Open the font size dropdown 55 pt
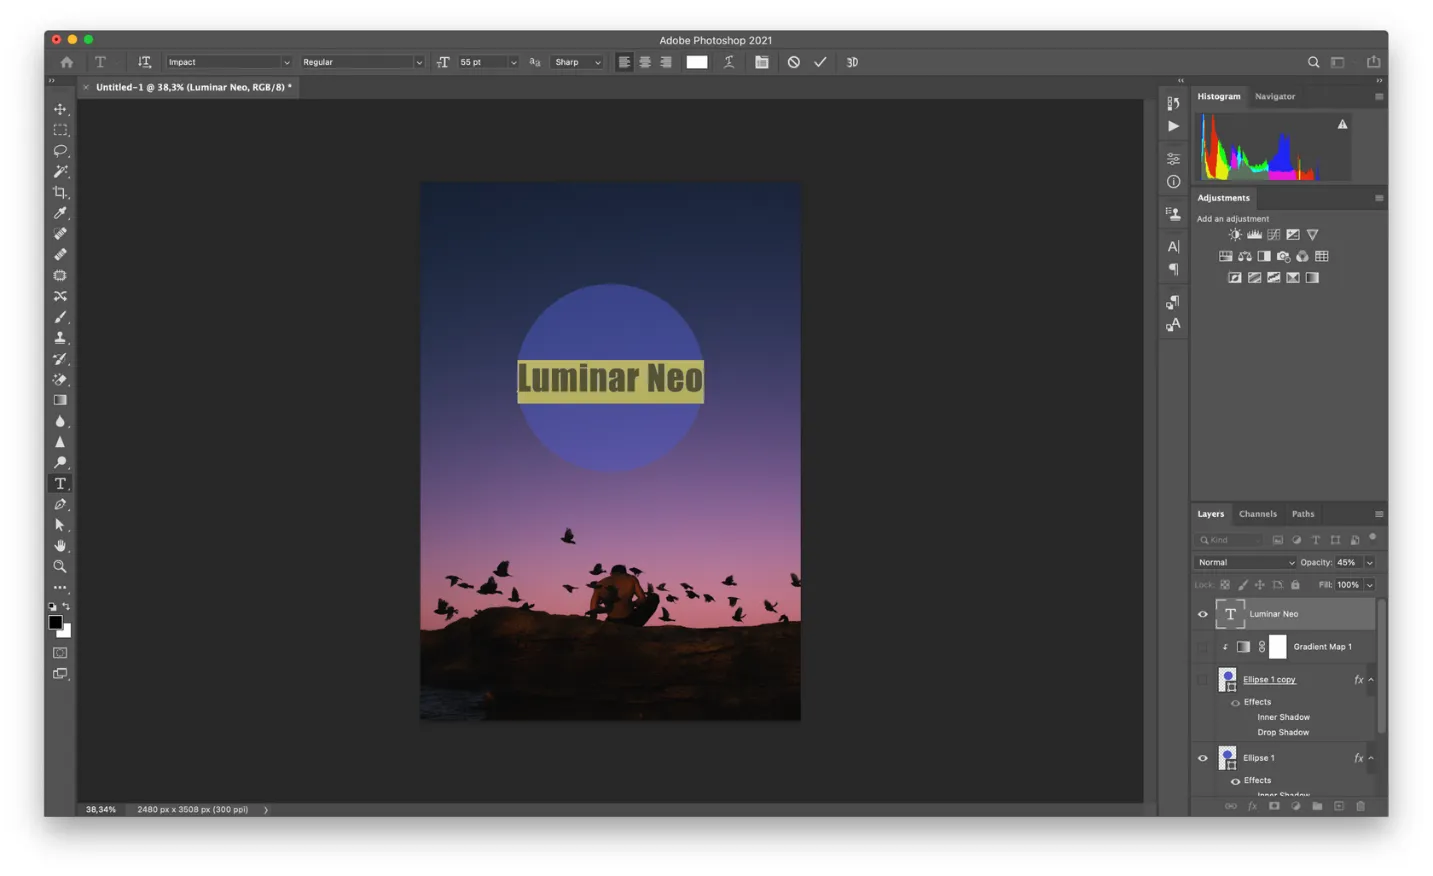Screen dimensions: 1433x876 [x=514, y=62]
